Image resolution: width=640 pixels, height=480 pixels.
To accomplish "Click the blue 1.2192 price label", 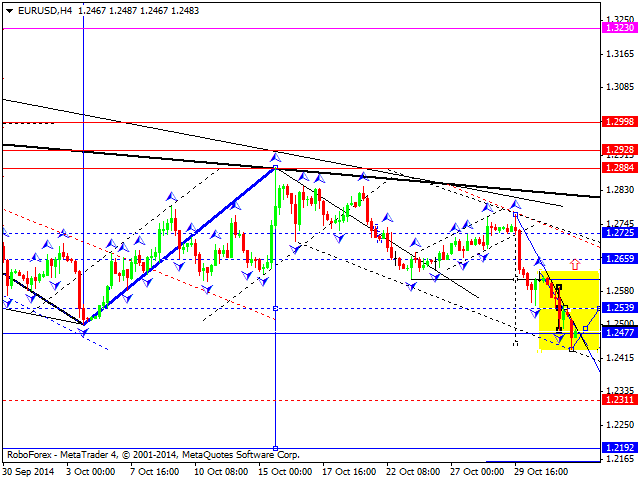I will tap(618, 448).
